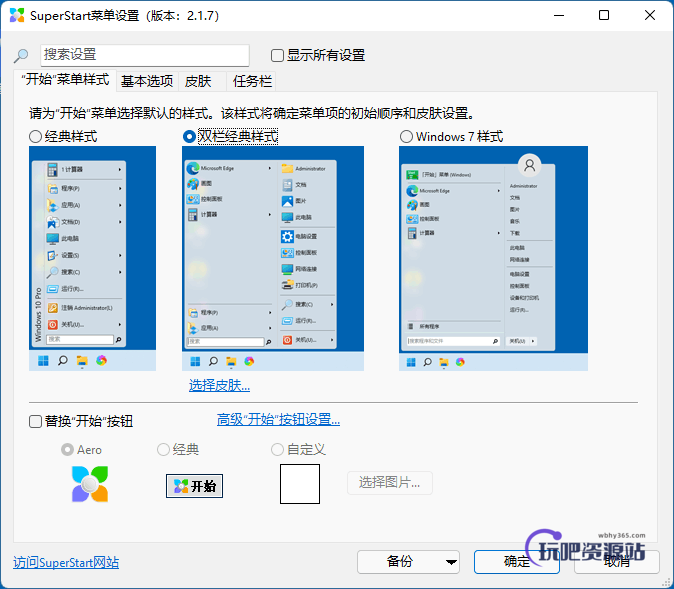Screen dimensions: 674x589
Task: Choose the Aero button style radio
Action: click(x=67, y=450)
